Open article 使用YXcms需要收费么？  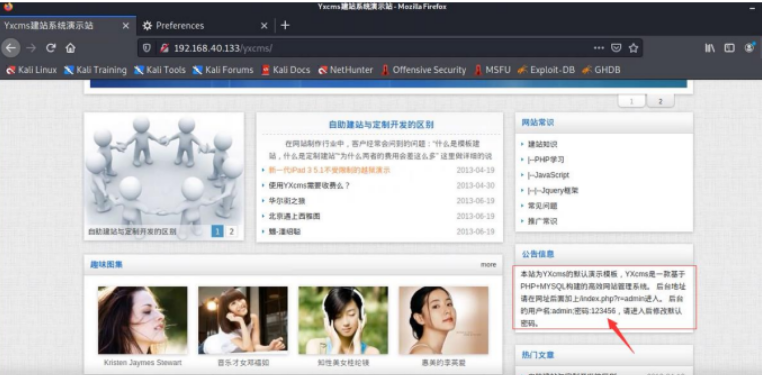309,186
